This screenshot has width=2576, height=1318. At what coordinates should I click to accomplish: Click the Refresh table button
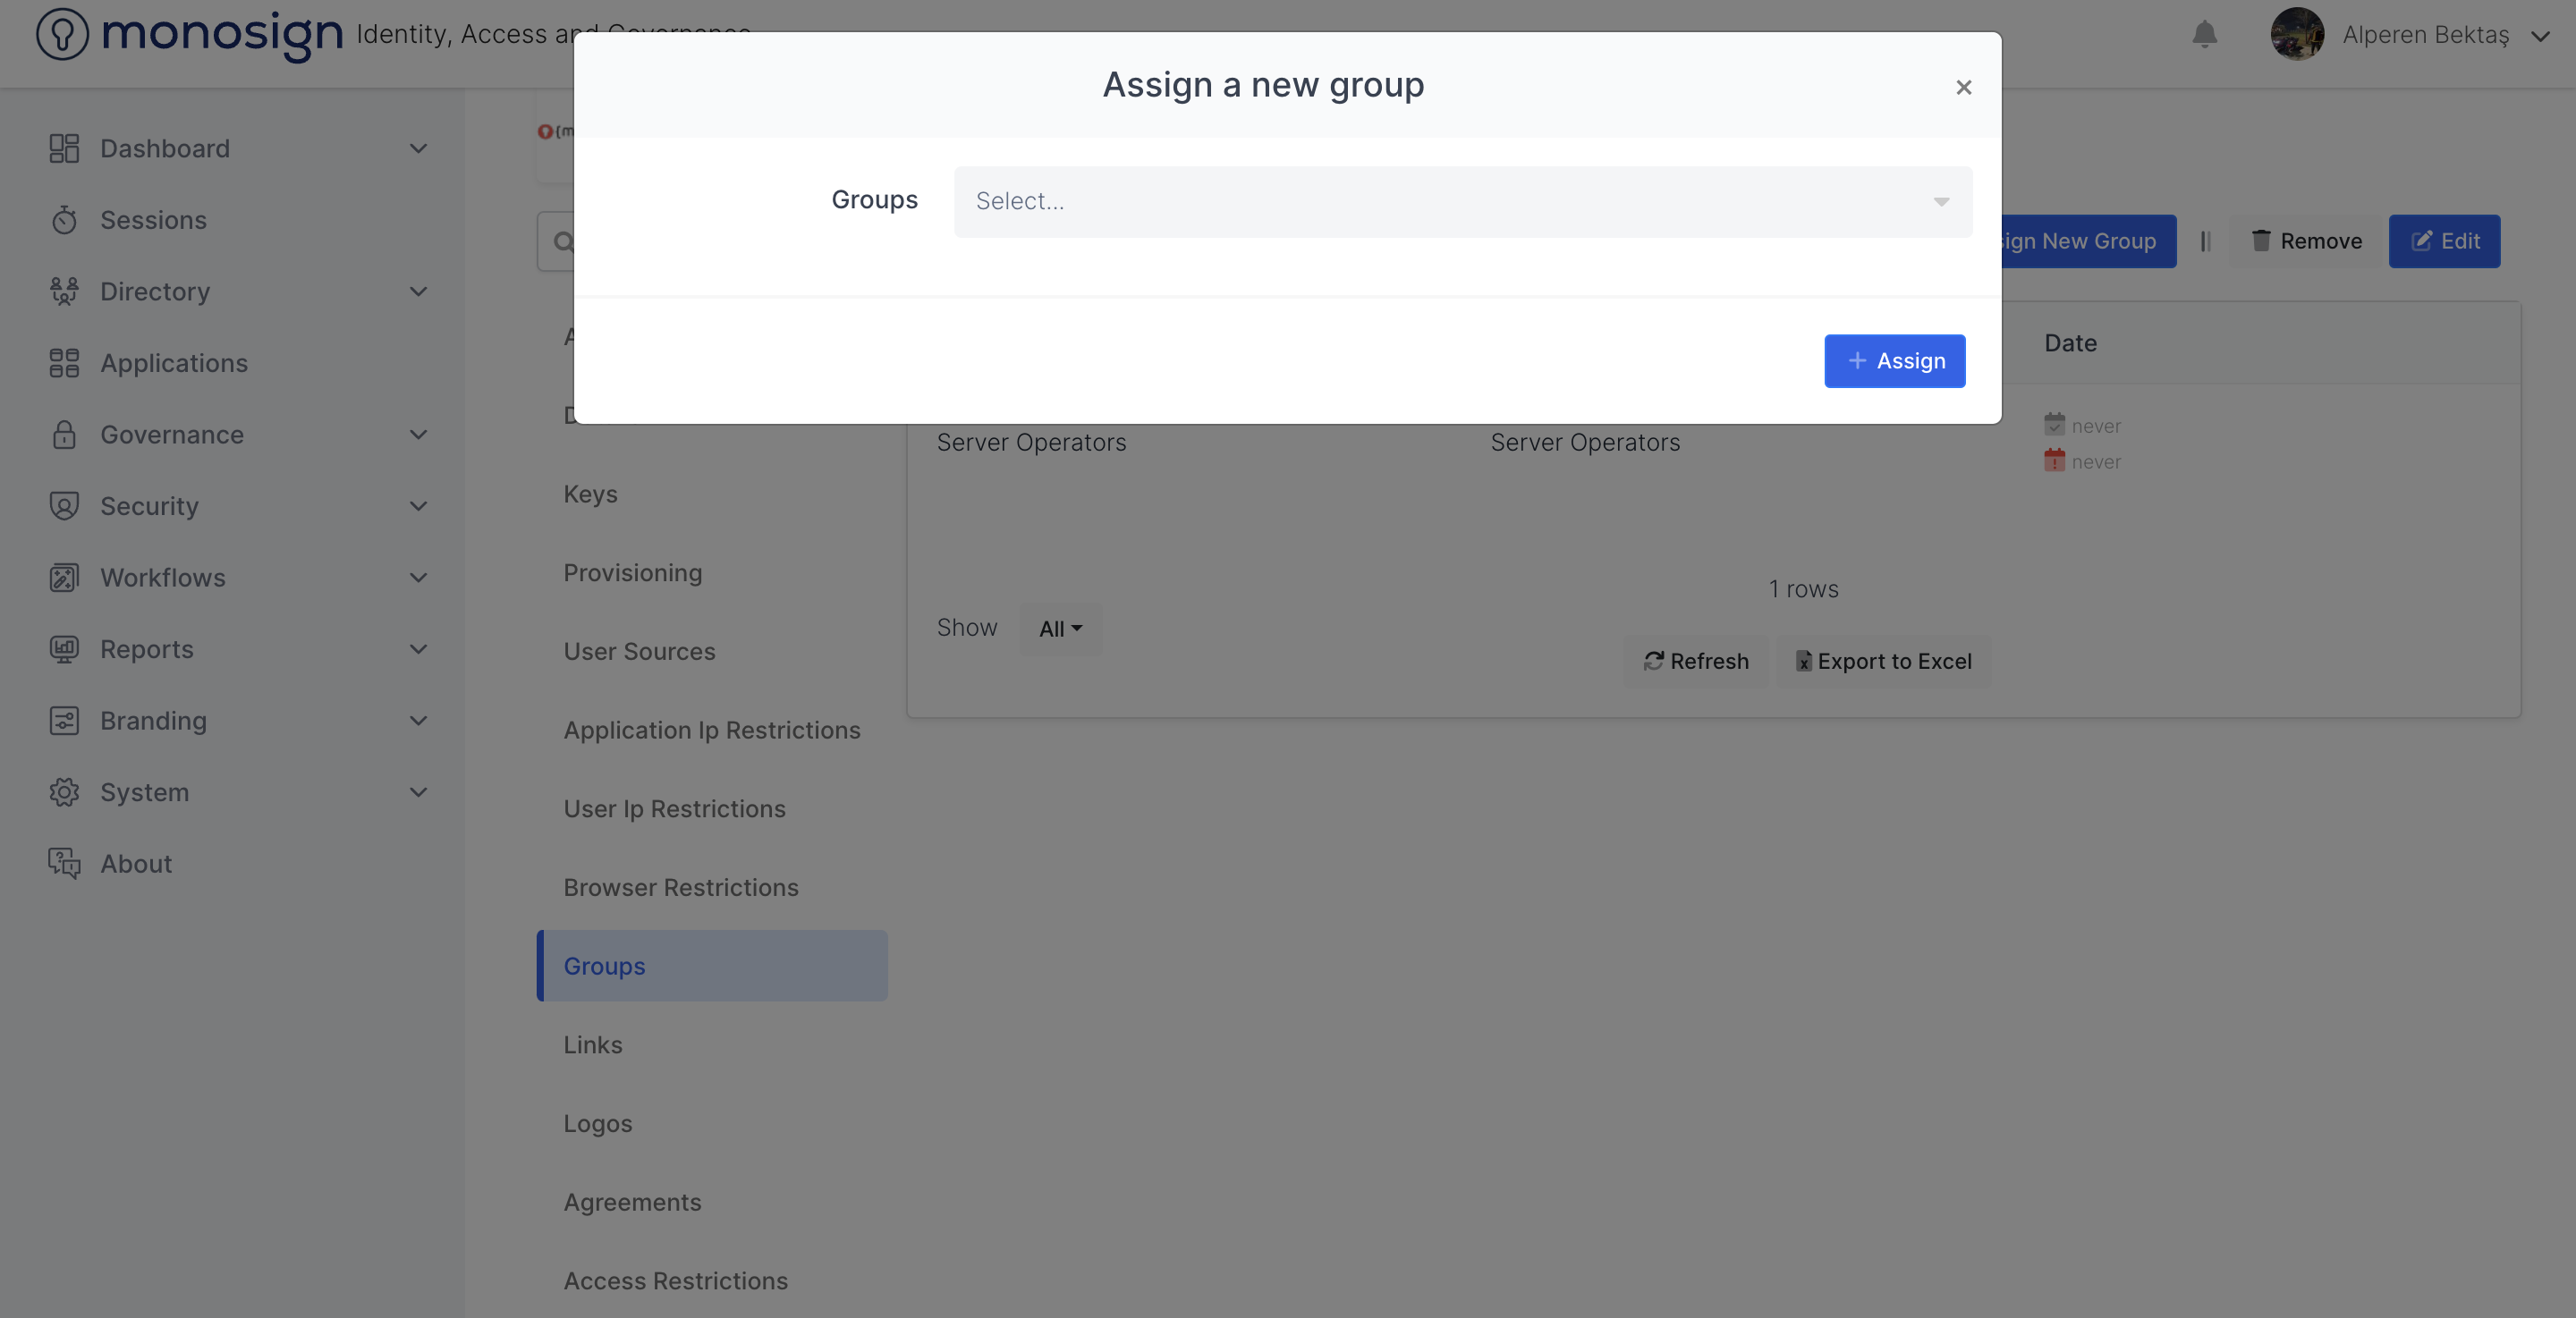(1696, 661)
